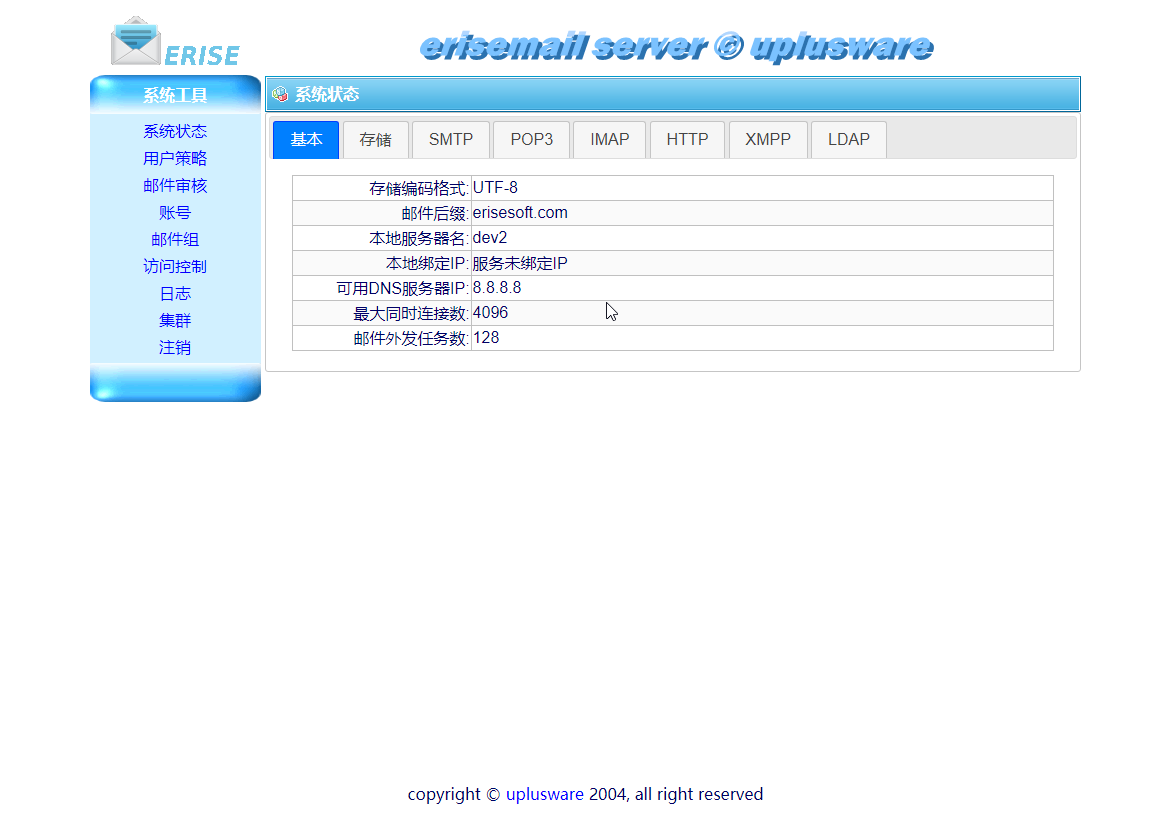The image size is (1171, 828).
Task: Click the 最大同时连接数 label
Action: click(410, 314)
